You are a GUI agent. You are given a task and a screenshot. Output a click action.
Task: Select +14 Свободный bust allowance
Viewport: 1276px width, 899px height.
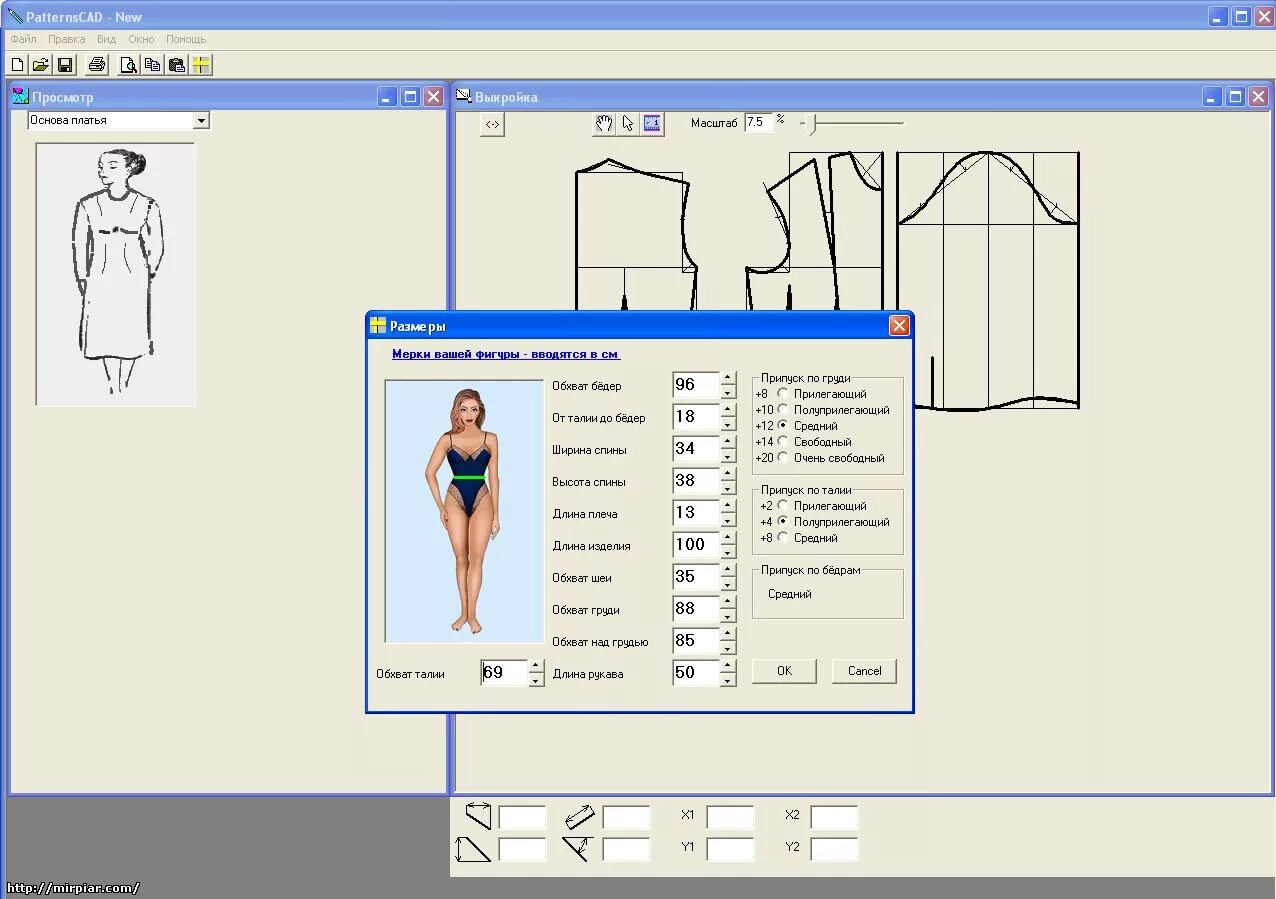tap(783, 442)
